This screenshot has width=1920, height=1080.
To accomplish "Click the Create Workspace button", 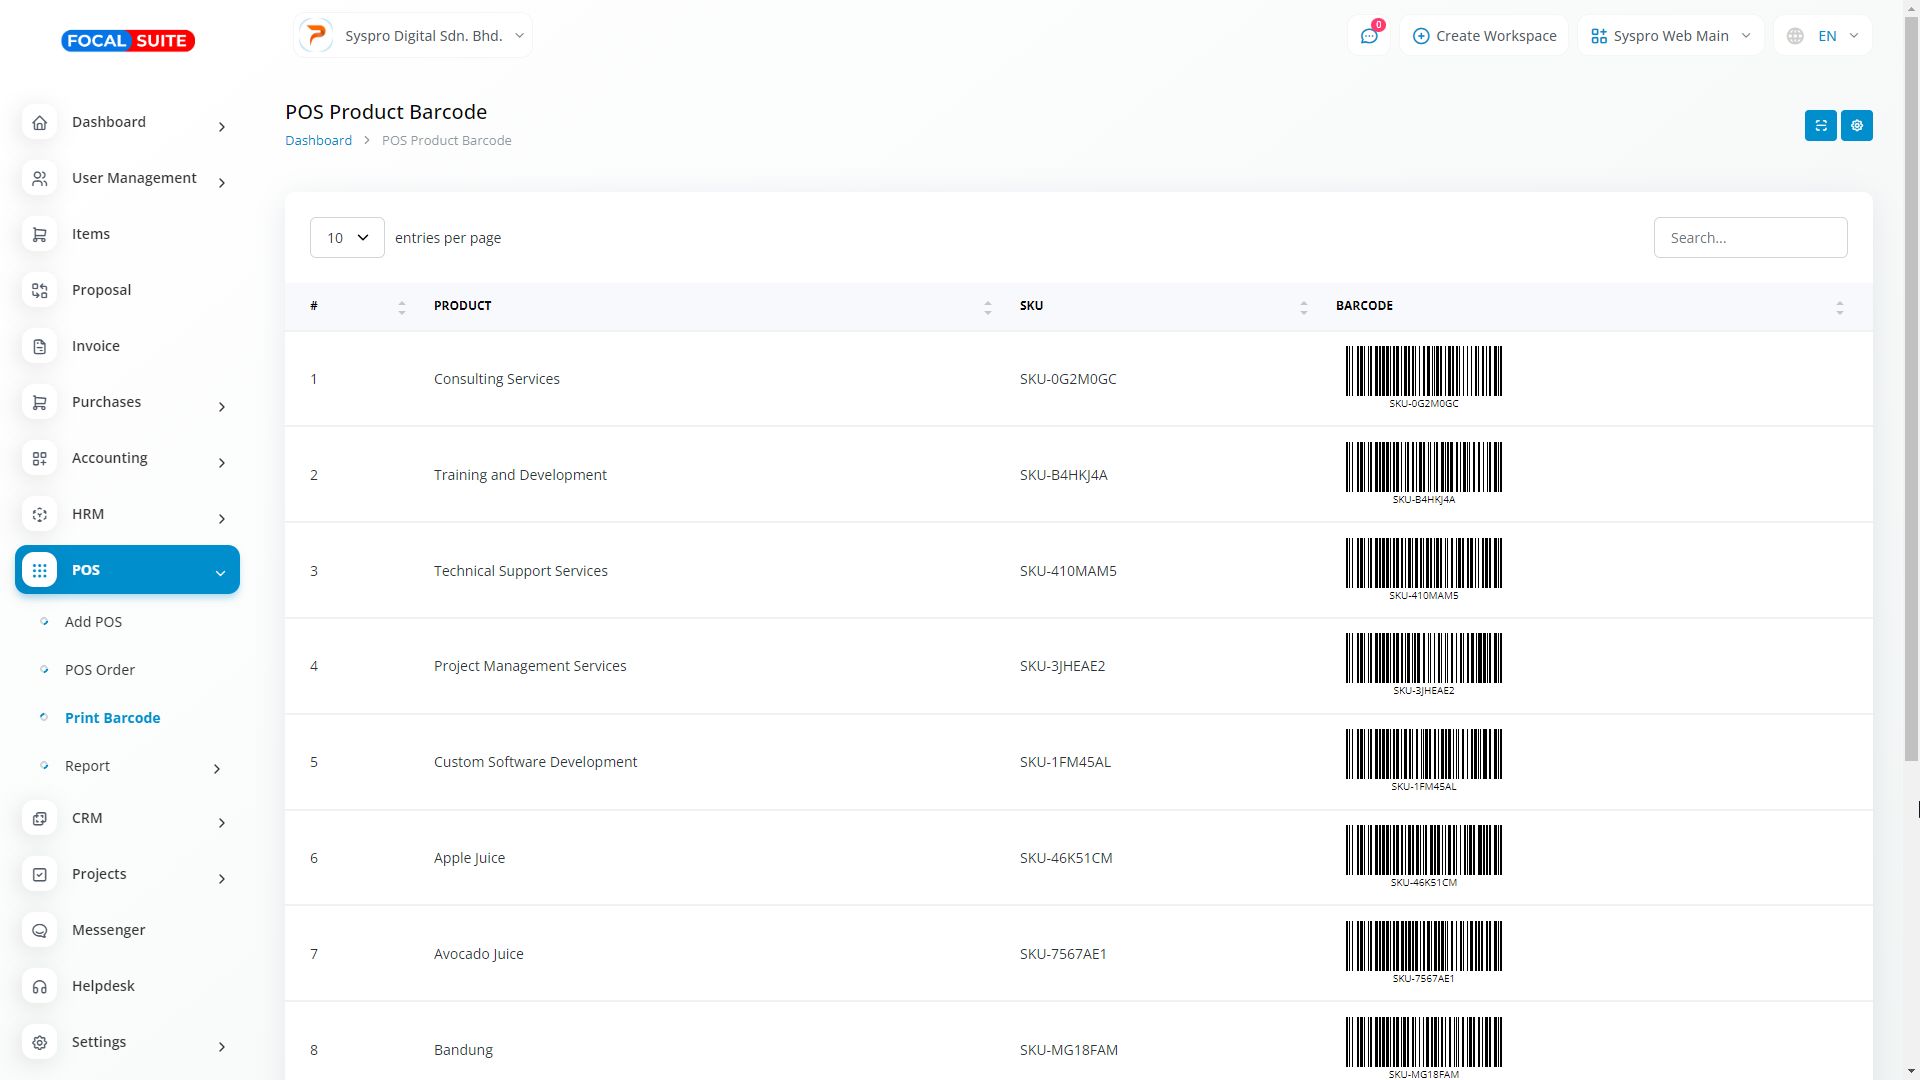I will click(1484, 36).
